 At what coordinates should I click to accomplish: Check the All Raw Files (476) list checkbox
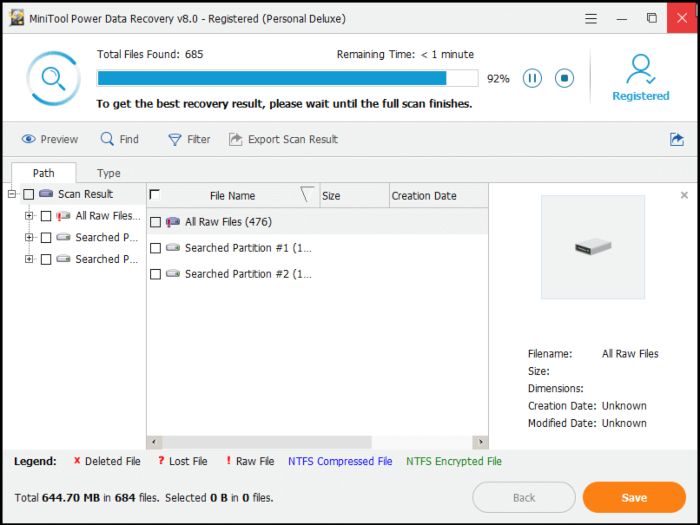155,222
